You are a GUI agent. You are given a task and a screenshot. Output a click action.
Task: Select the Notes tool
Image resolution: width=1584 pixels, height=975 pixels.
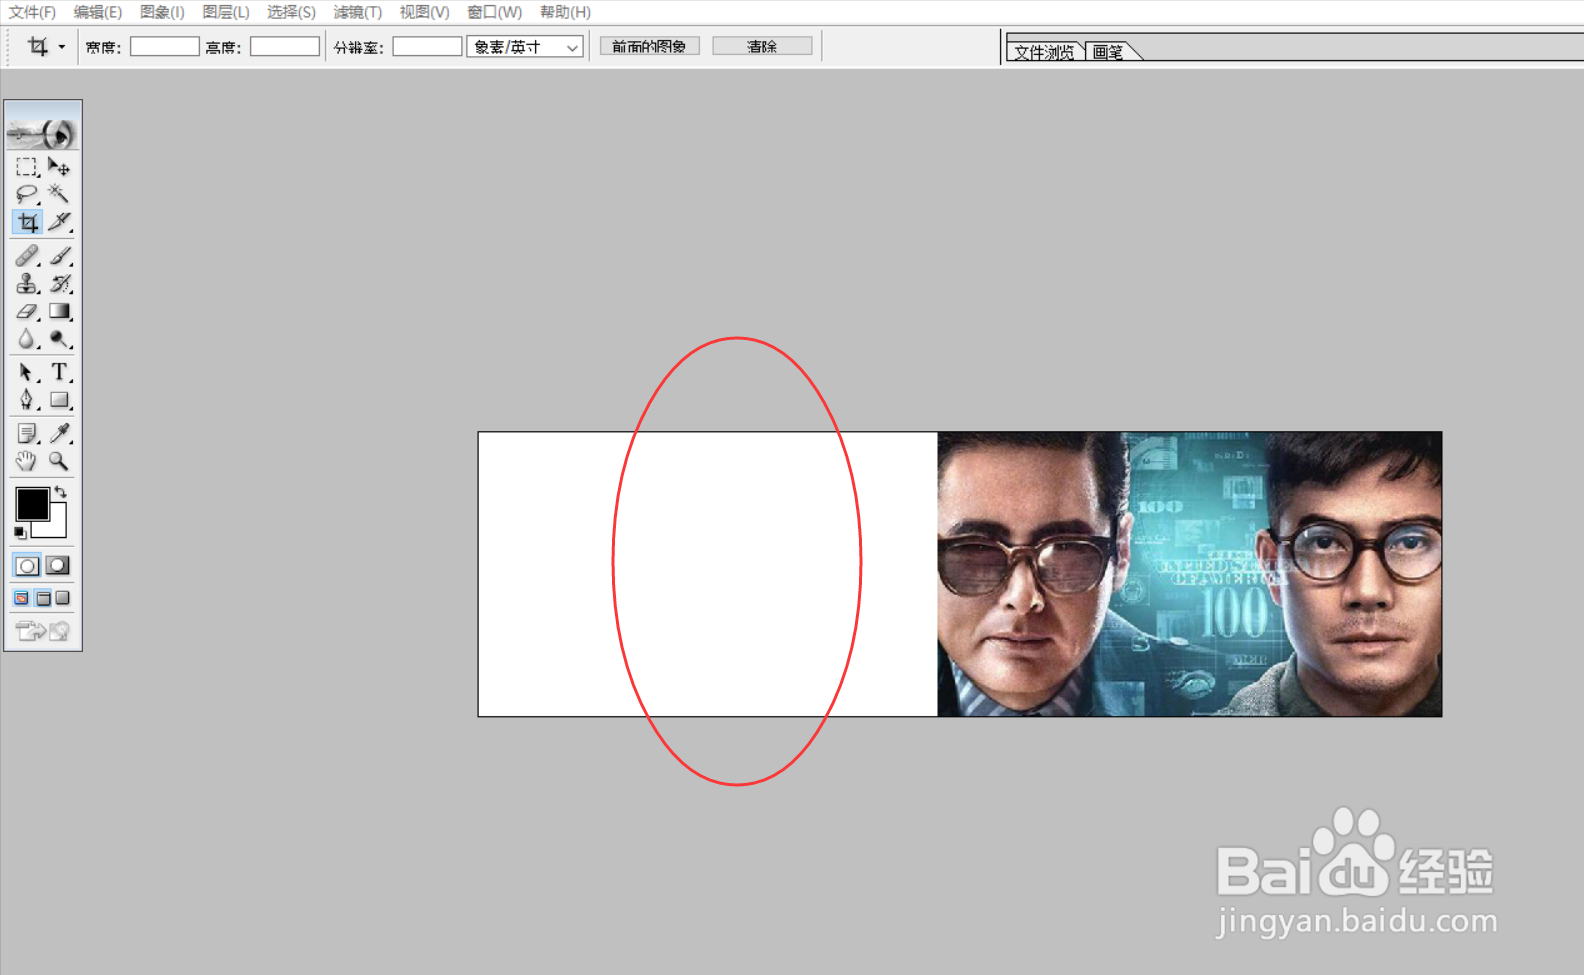point(27,433)
